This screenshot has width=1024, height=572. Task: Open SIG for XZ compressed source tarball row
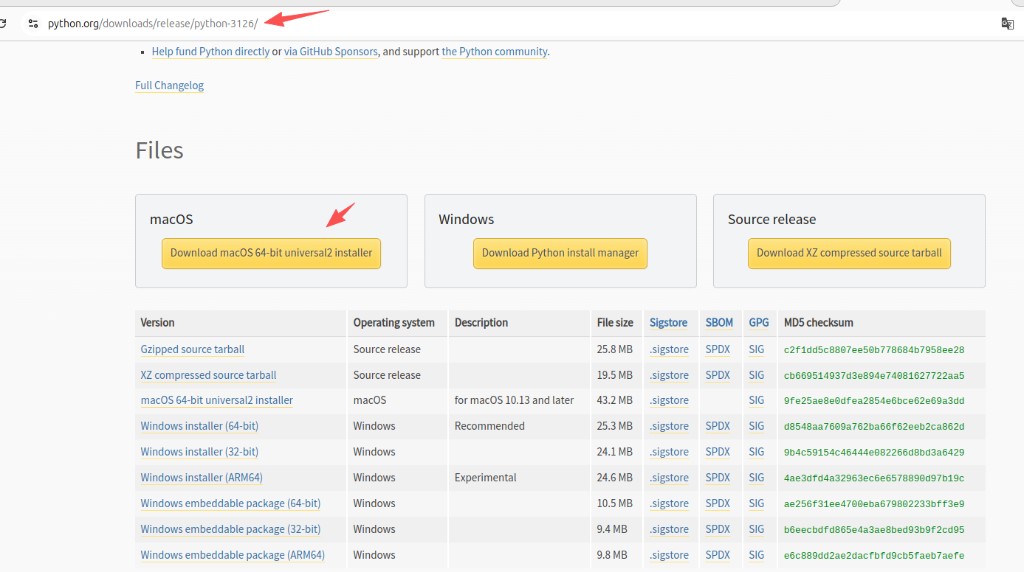(x=756, y=375)
